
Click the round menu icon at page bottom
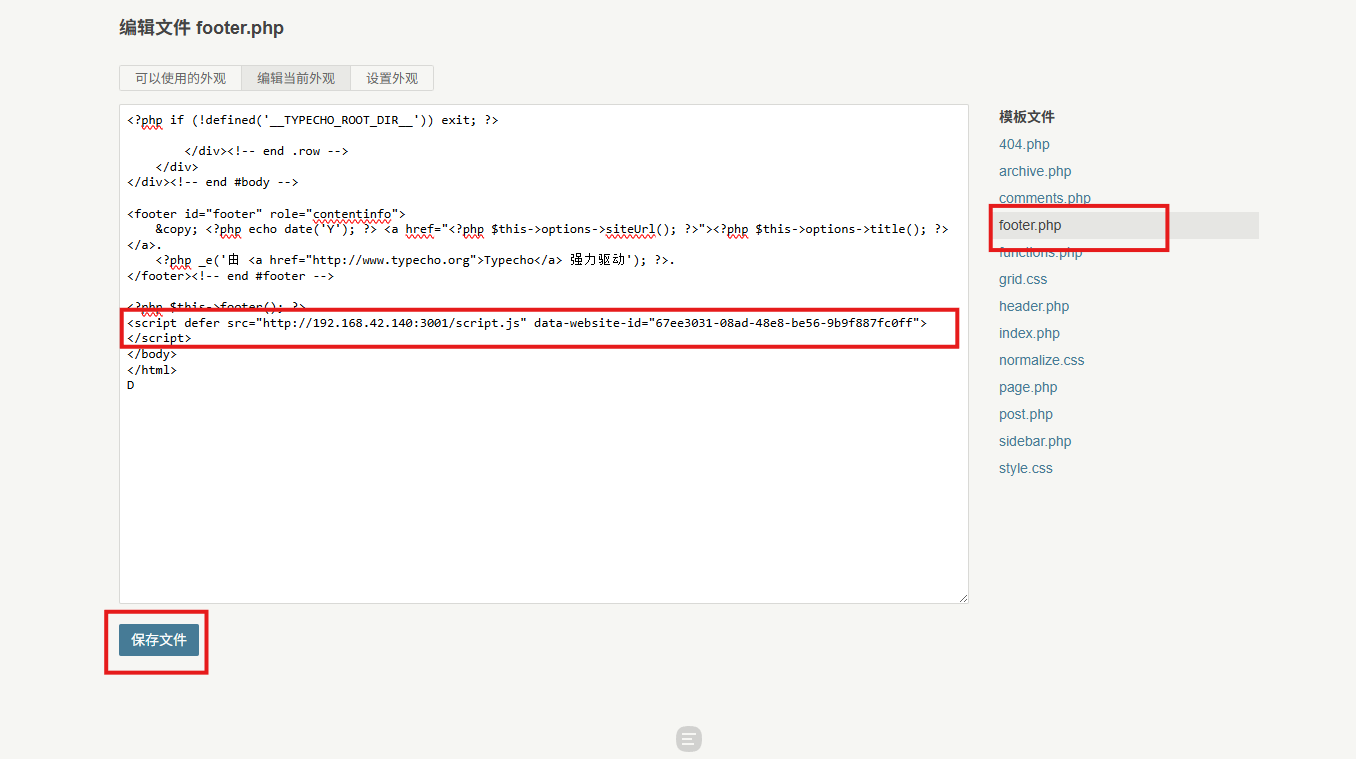coord(688,739)
